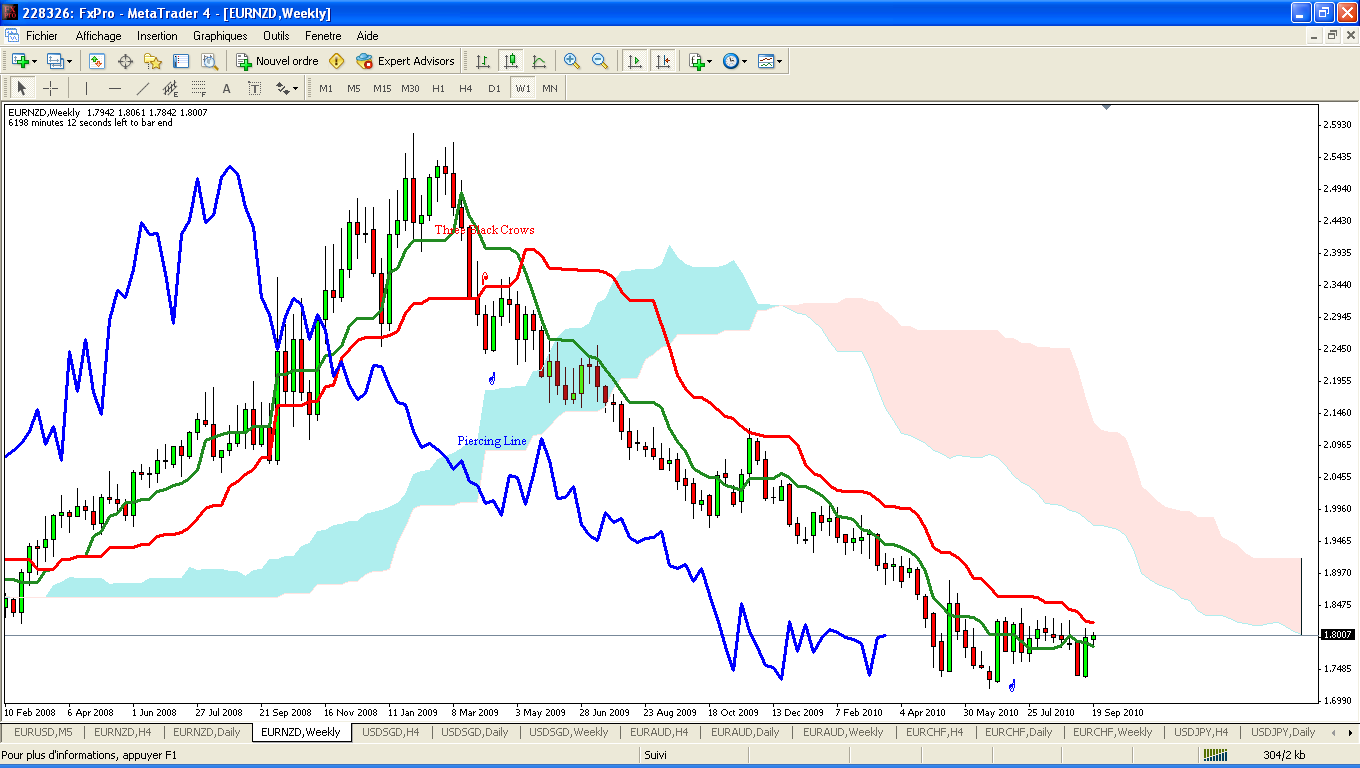The height and width of the screenshot is (768, 1360).
Task: Click the Expert Advisors button
Action: [x=405, y=61]
